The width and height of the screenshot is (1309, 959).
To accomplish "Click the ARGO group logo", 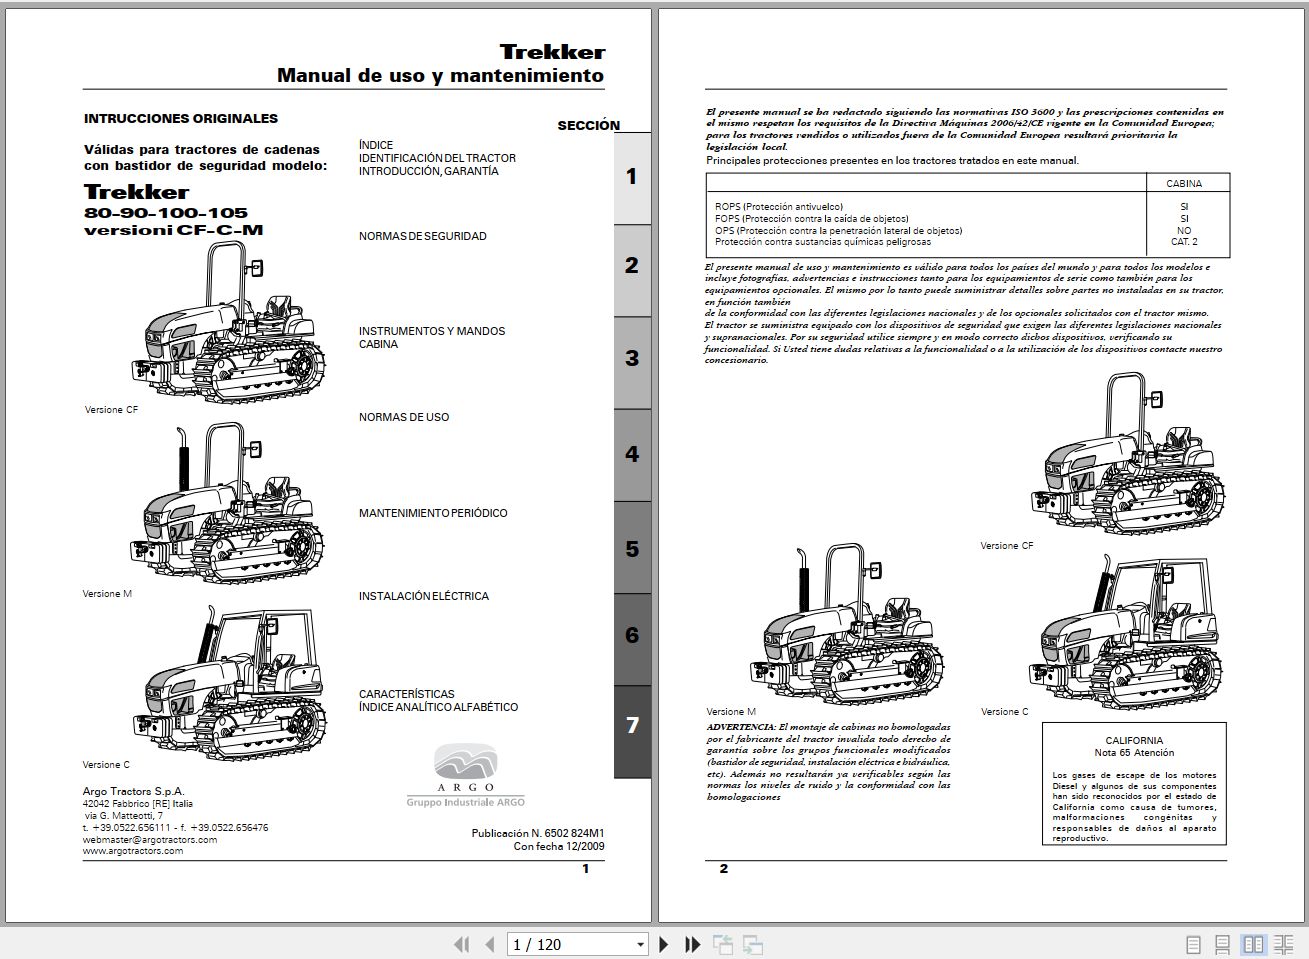I will tap(465, 775).
